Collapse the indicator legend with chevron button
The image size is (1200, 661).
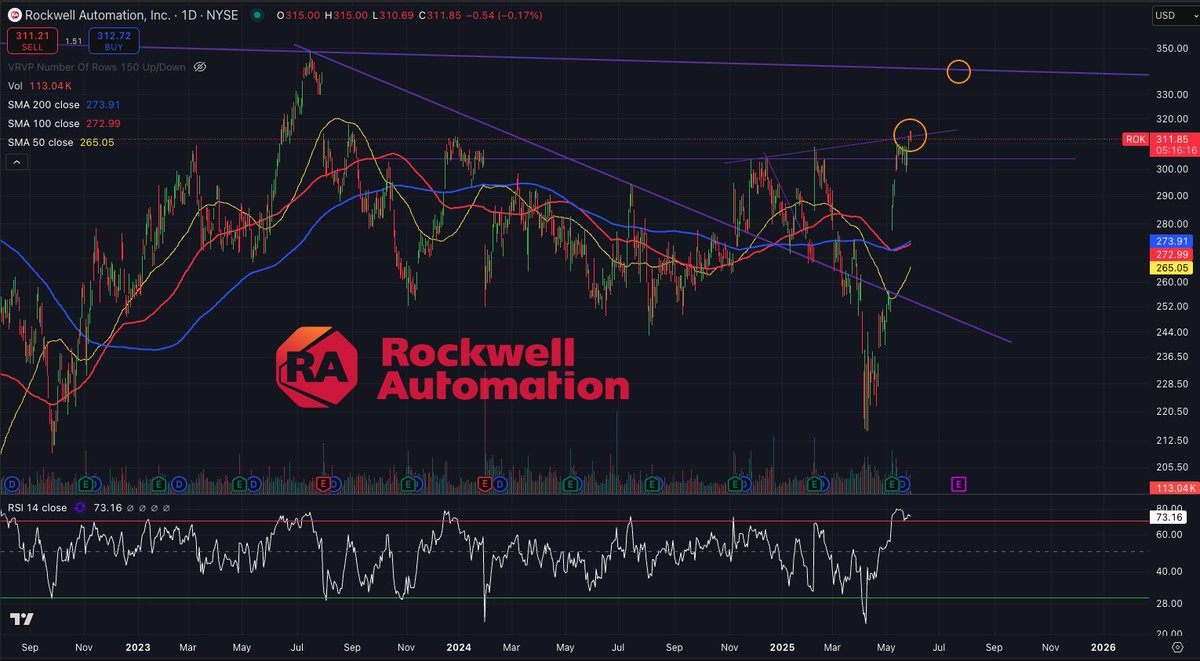pyautogui.click(x=16, y=162)
